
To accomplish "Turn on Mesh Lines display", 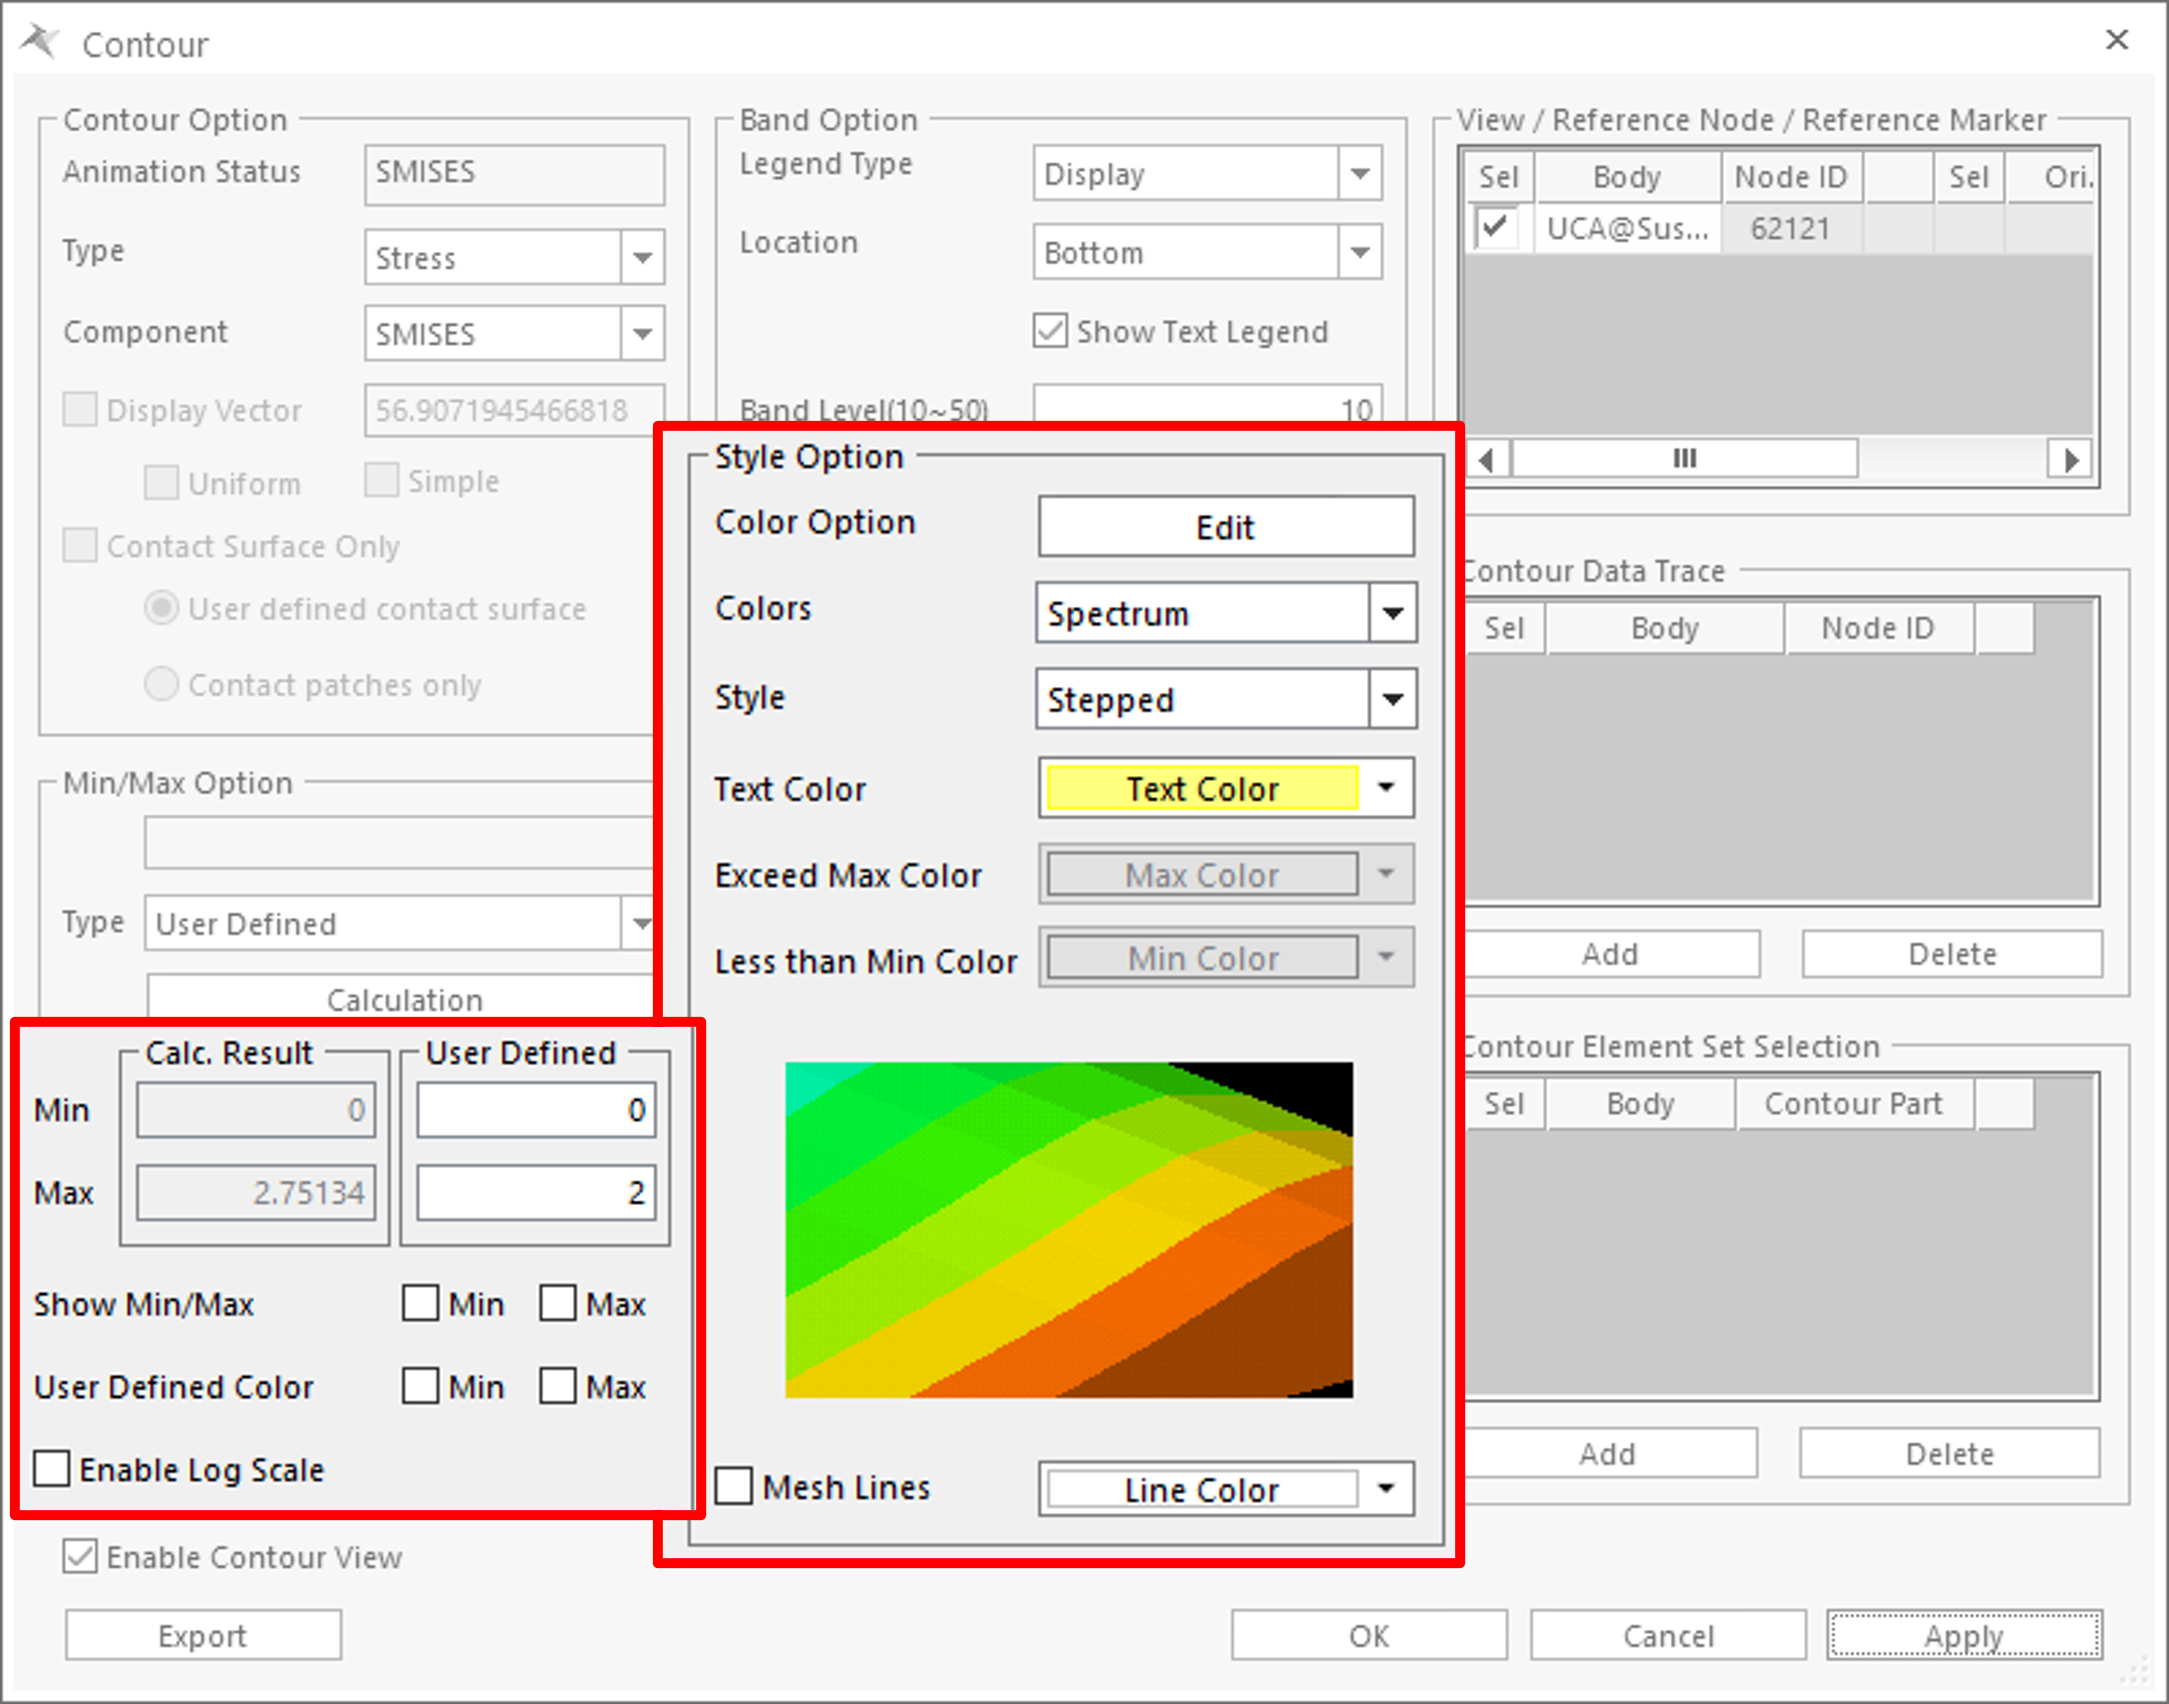I will [x=734, y=1487].
